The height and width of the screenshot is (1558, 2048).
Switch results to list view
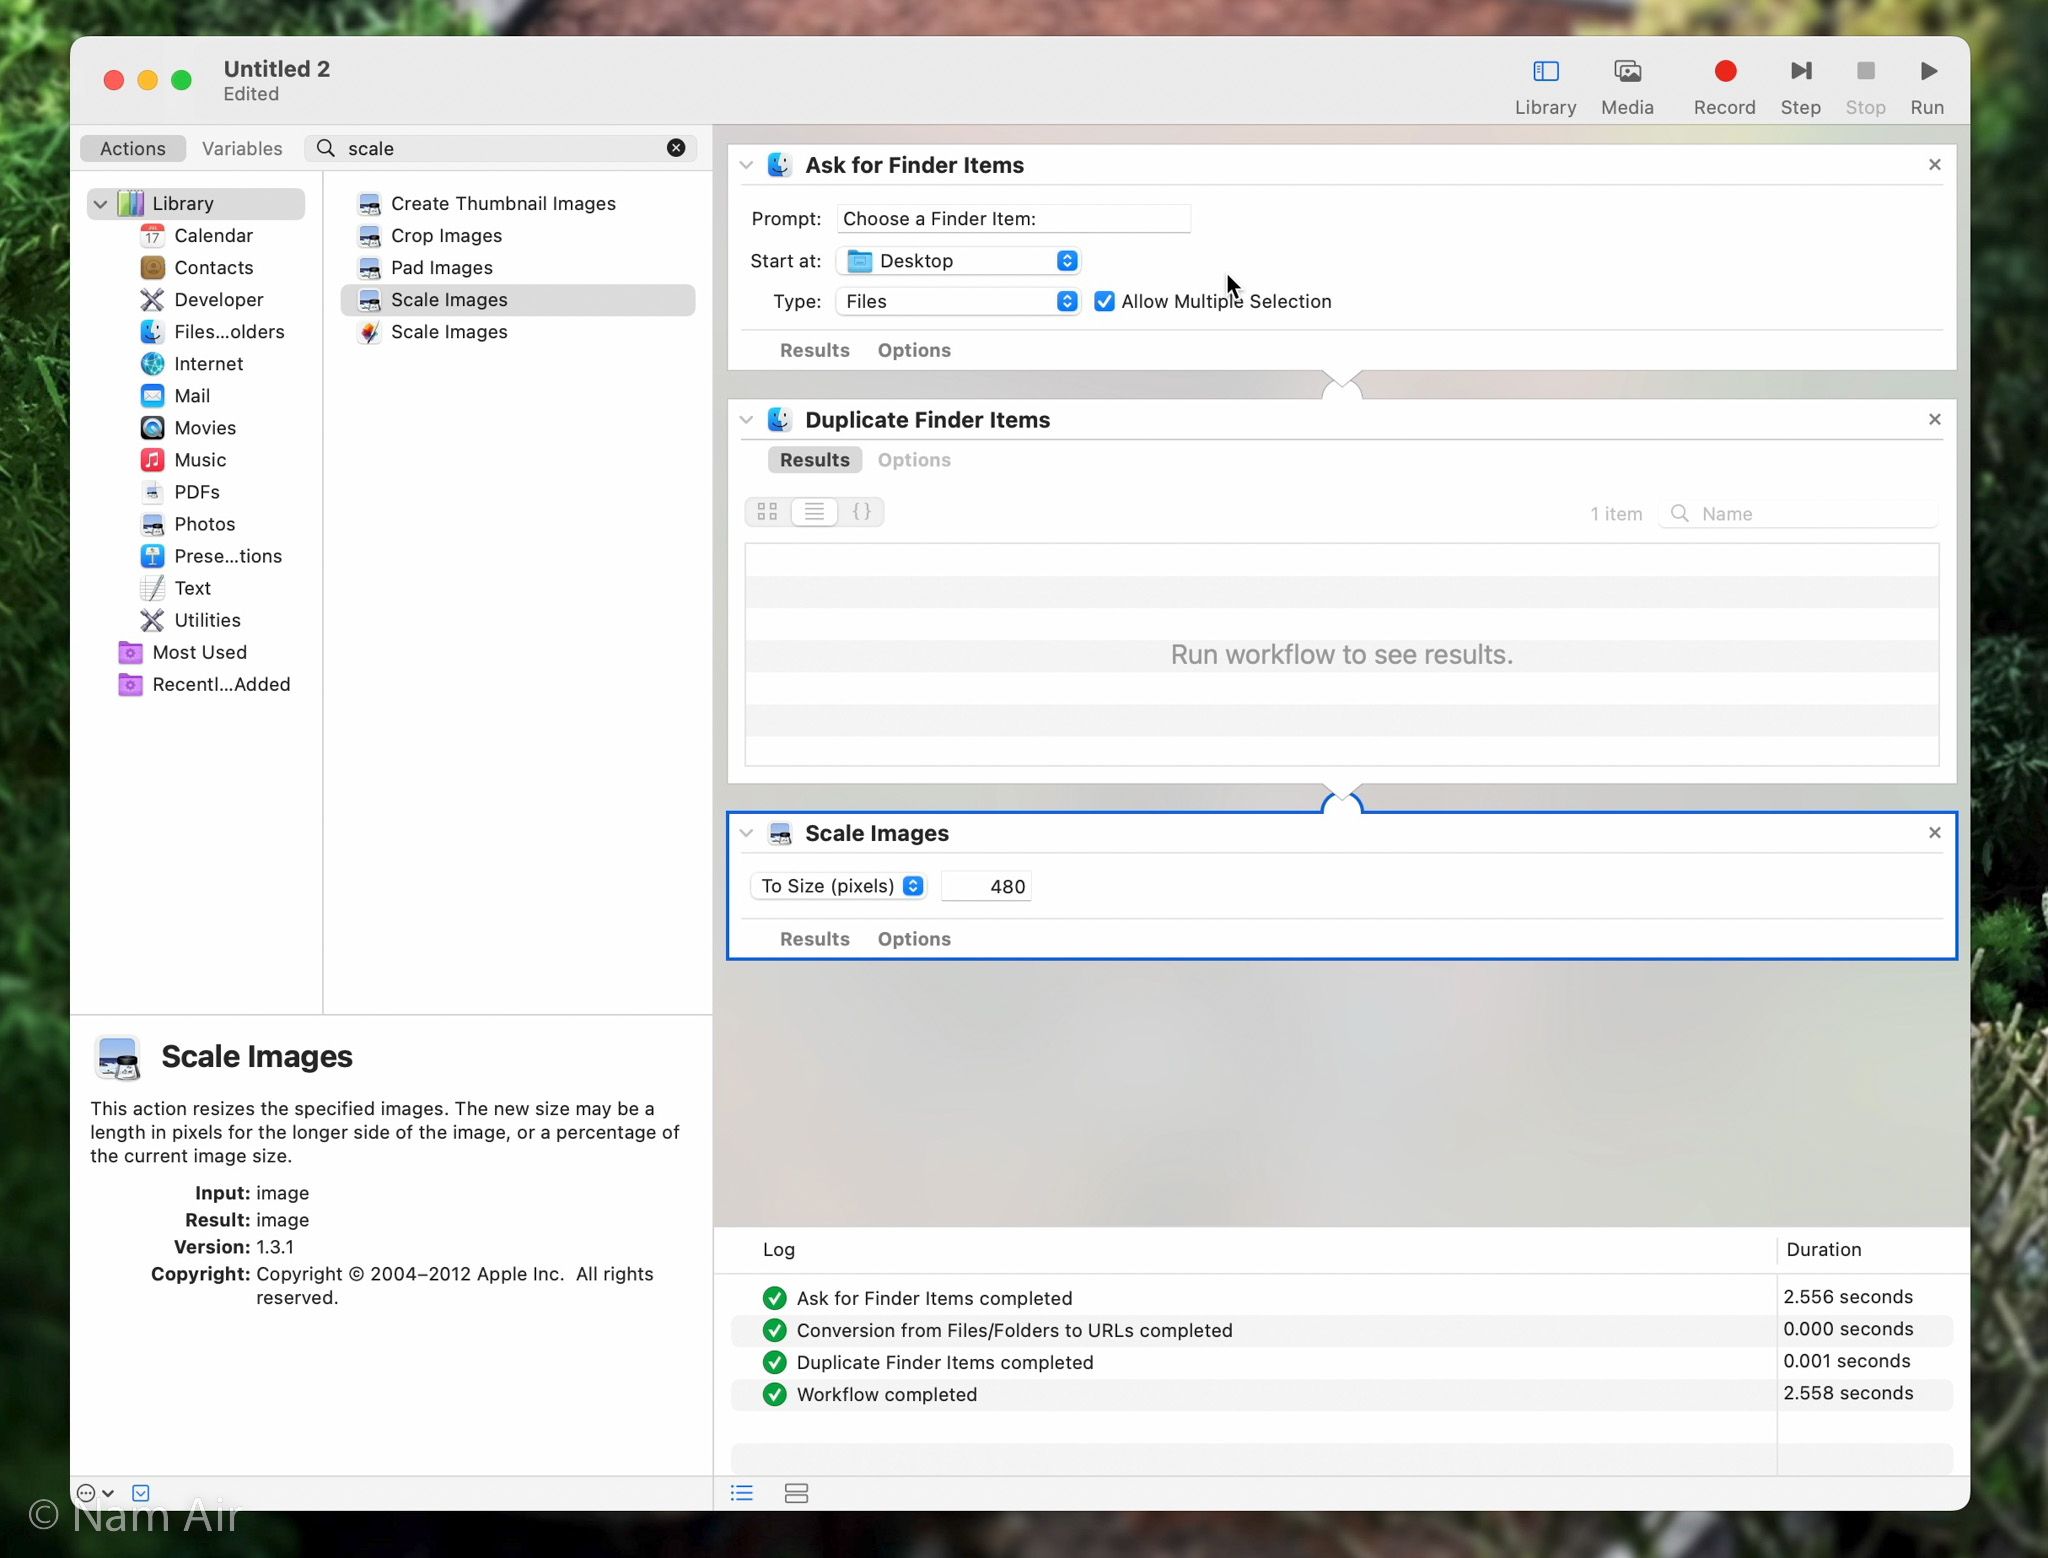coord(814,511)
